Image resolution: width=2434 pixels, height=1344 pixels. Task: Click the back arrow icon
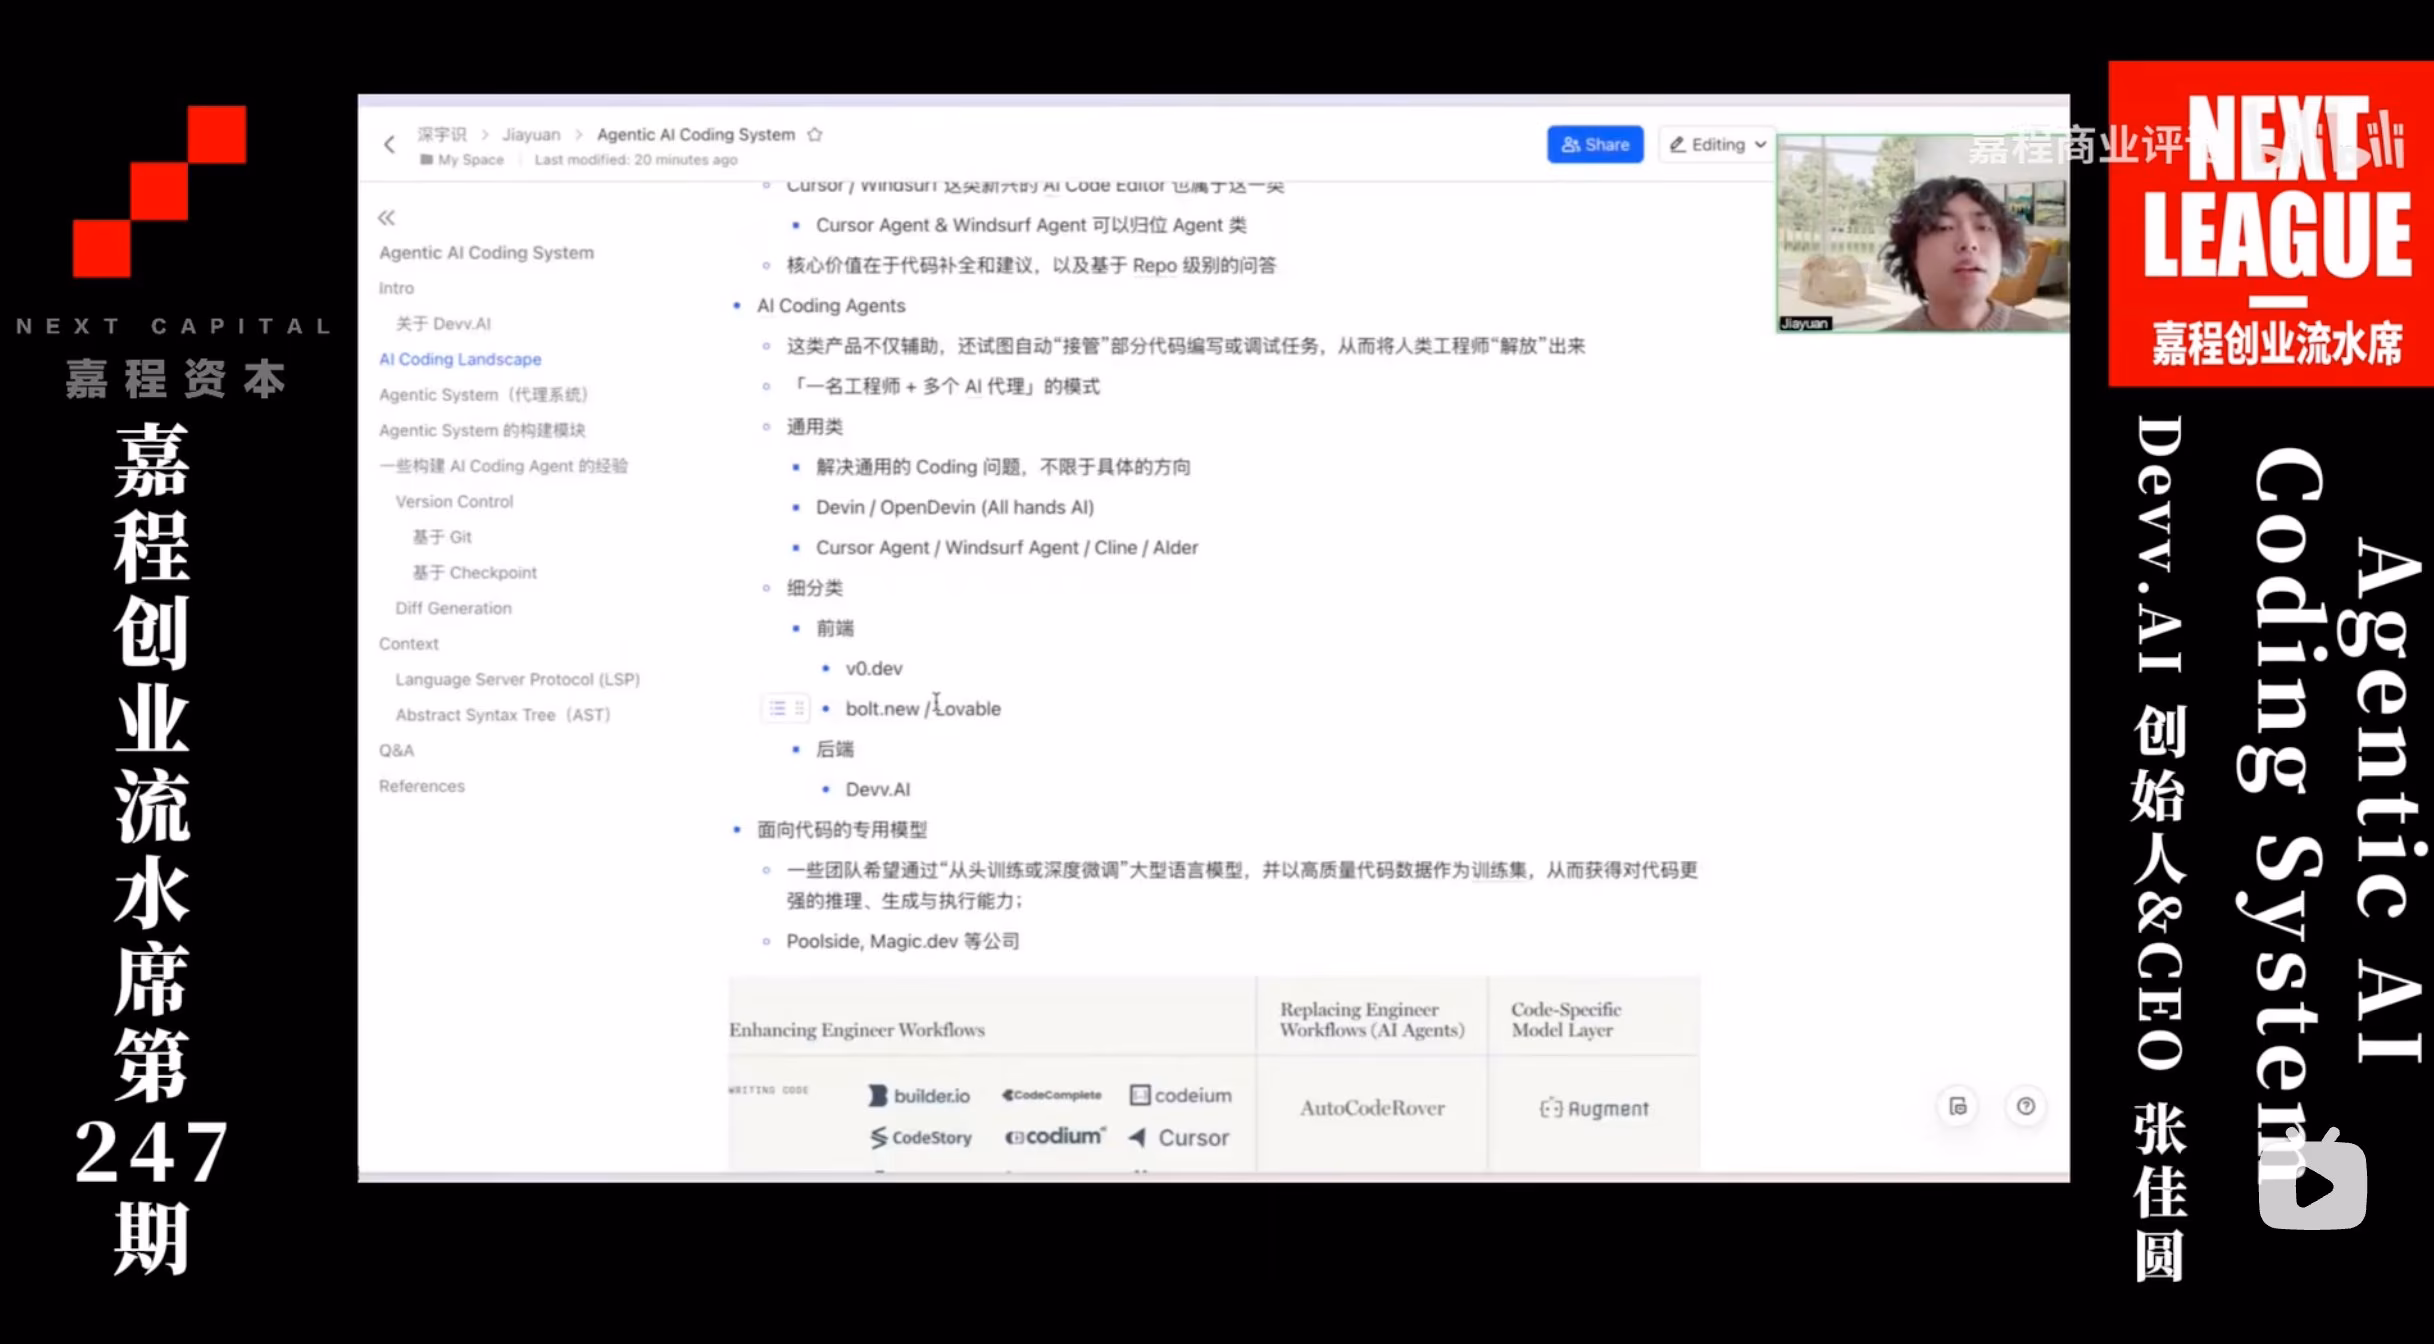(389, 145)
